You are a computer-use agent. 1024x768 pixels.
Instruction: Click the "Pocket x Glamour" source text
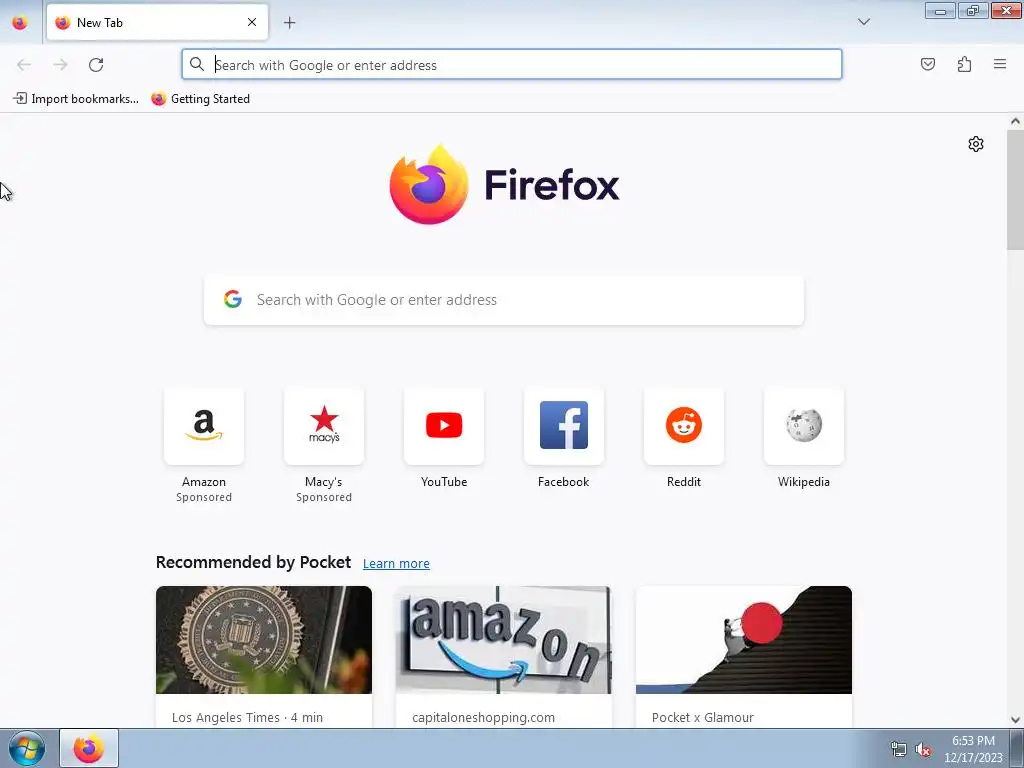(703, 717)
